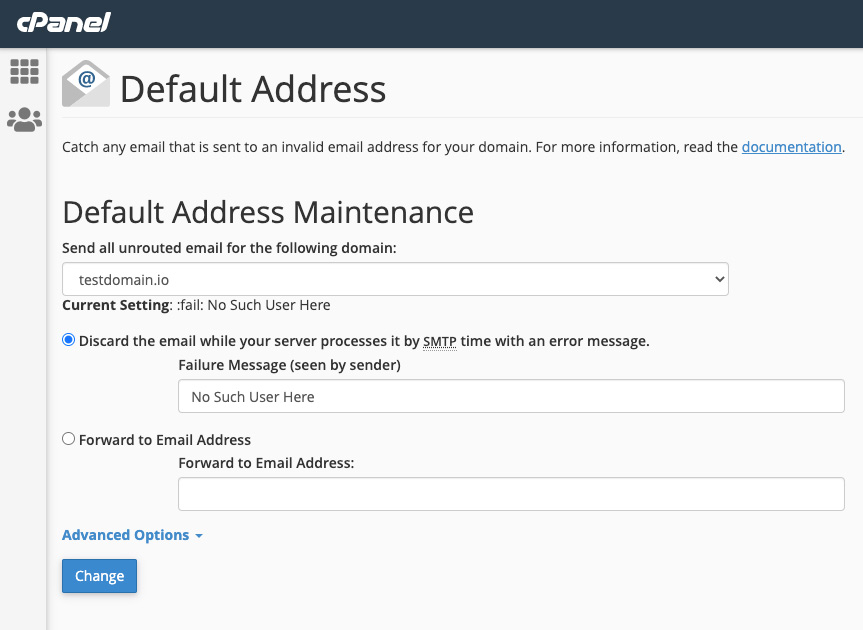Image resolution: width=863 pixels, height=630 pixels.
Task: Expand Advanced Options
Action: point(132,535)
